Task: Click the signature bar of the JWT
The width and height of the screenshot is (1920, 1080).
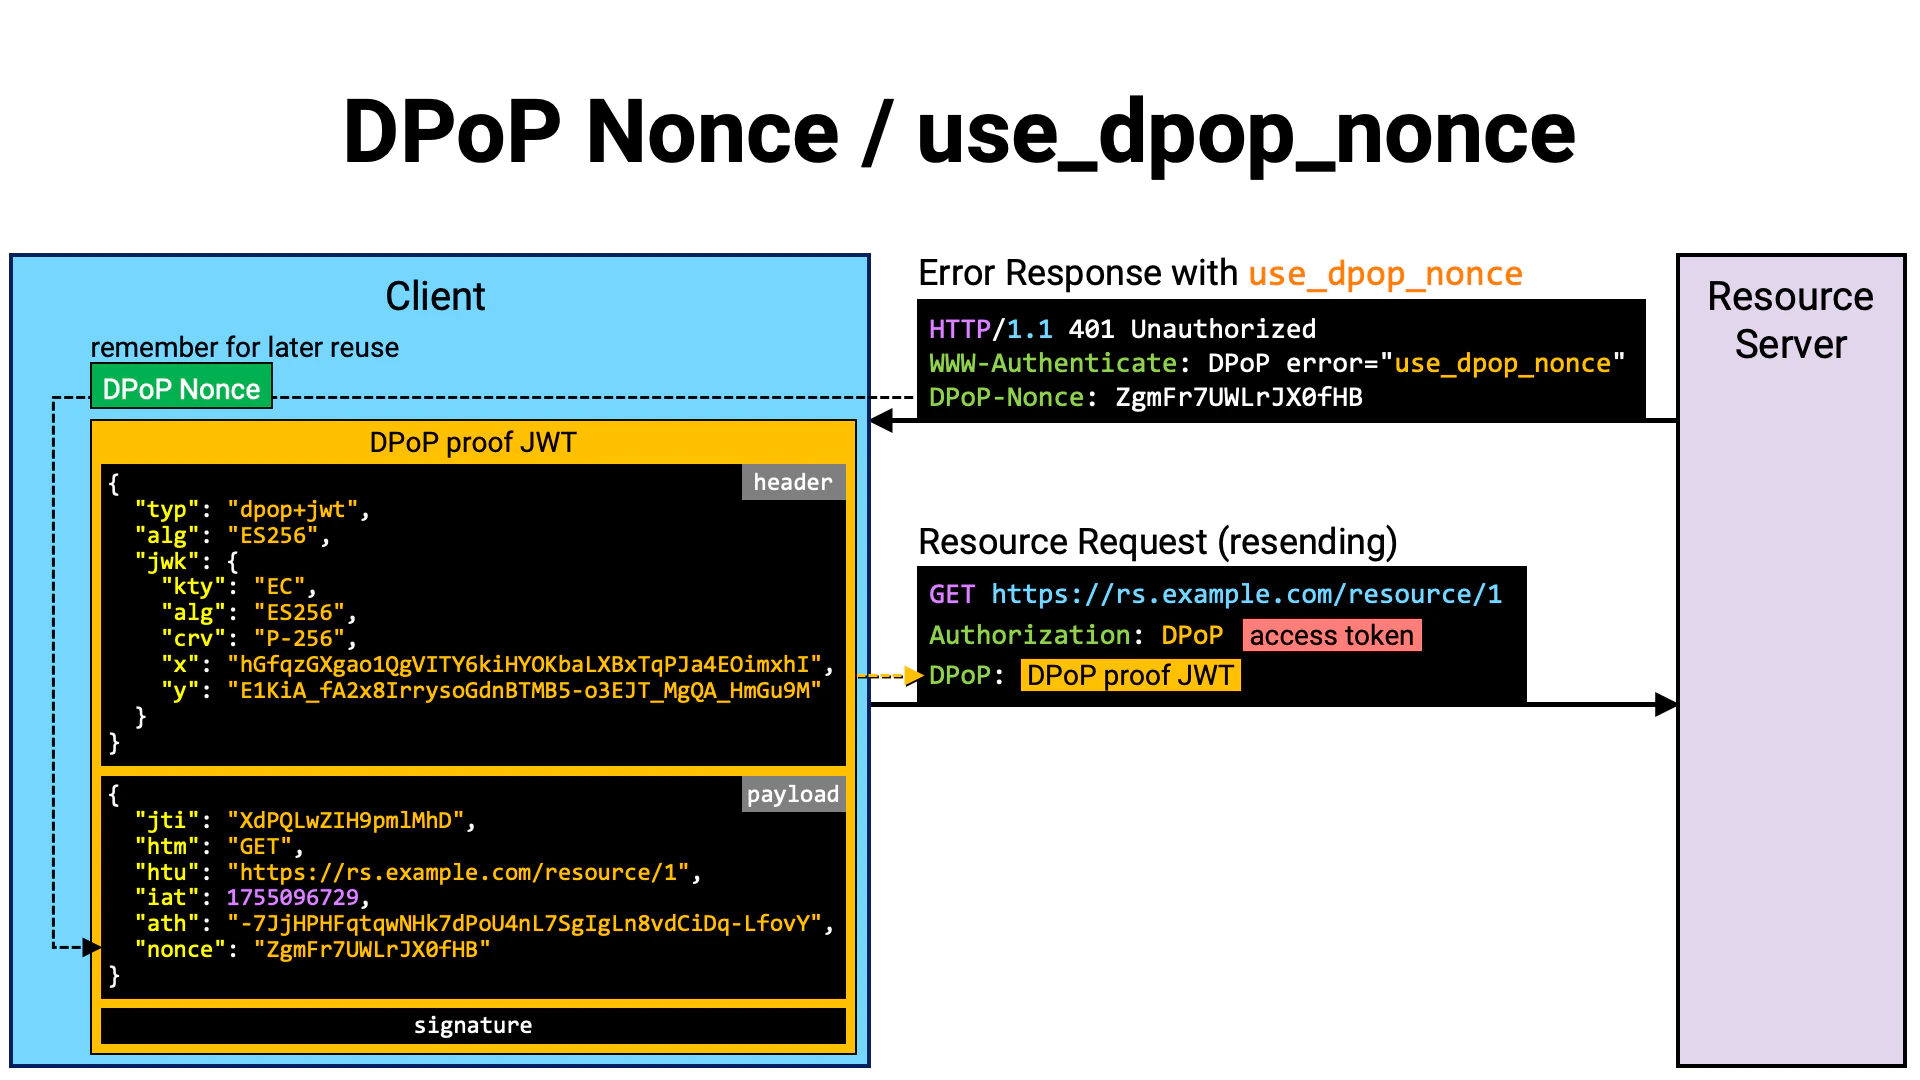Action: tap(472, 1024)
